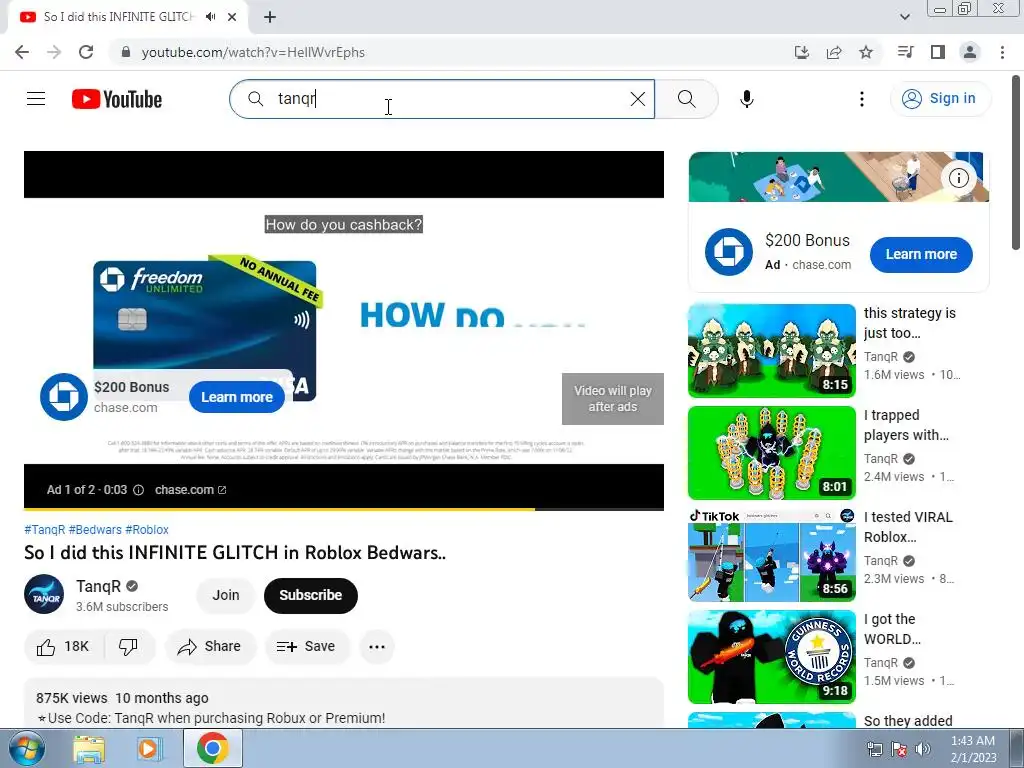
Task: Open 'I trapped players with' video thumbnail
Action: click(x=772, y=453)
